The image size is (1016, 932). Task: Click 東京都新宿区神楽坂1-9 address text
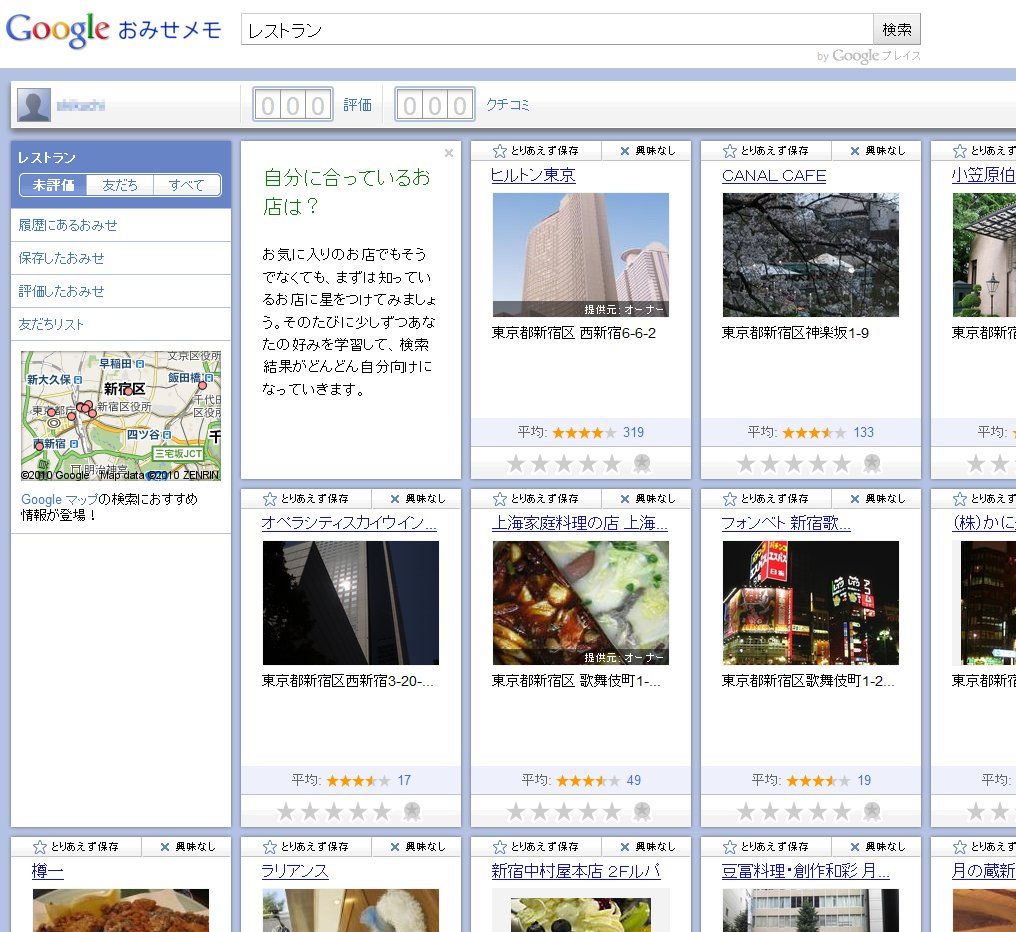coord(795,333)
